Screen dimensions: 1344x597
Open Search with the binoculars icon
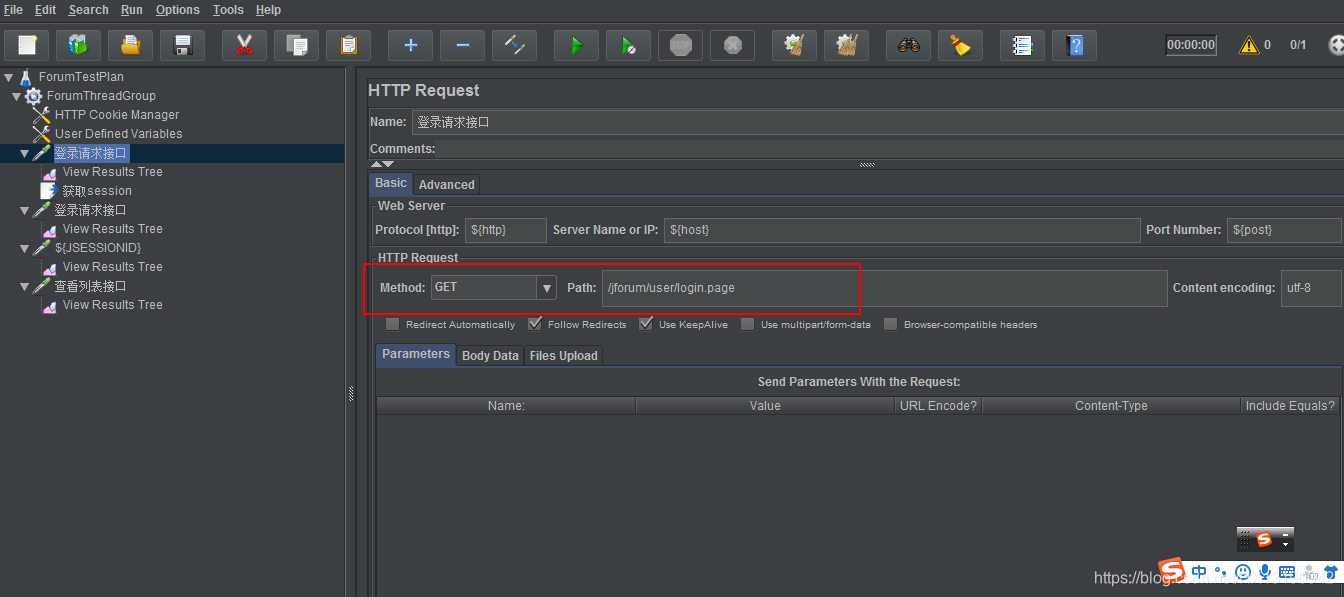click(x=908, y=45)
